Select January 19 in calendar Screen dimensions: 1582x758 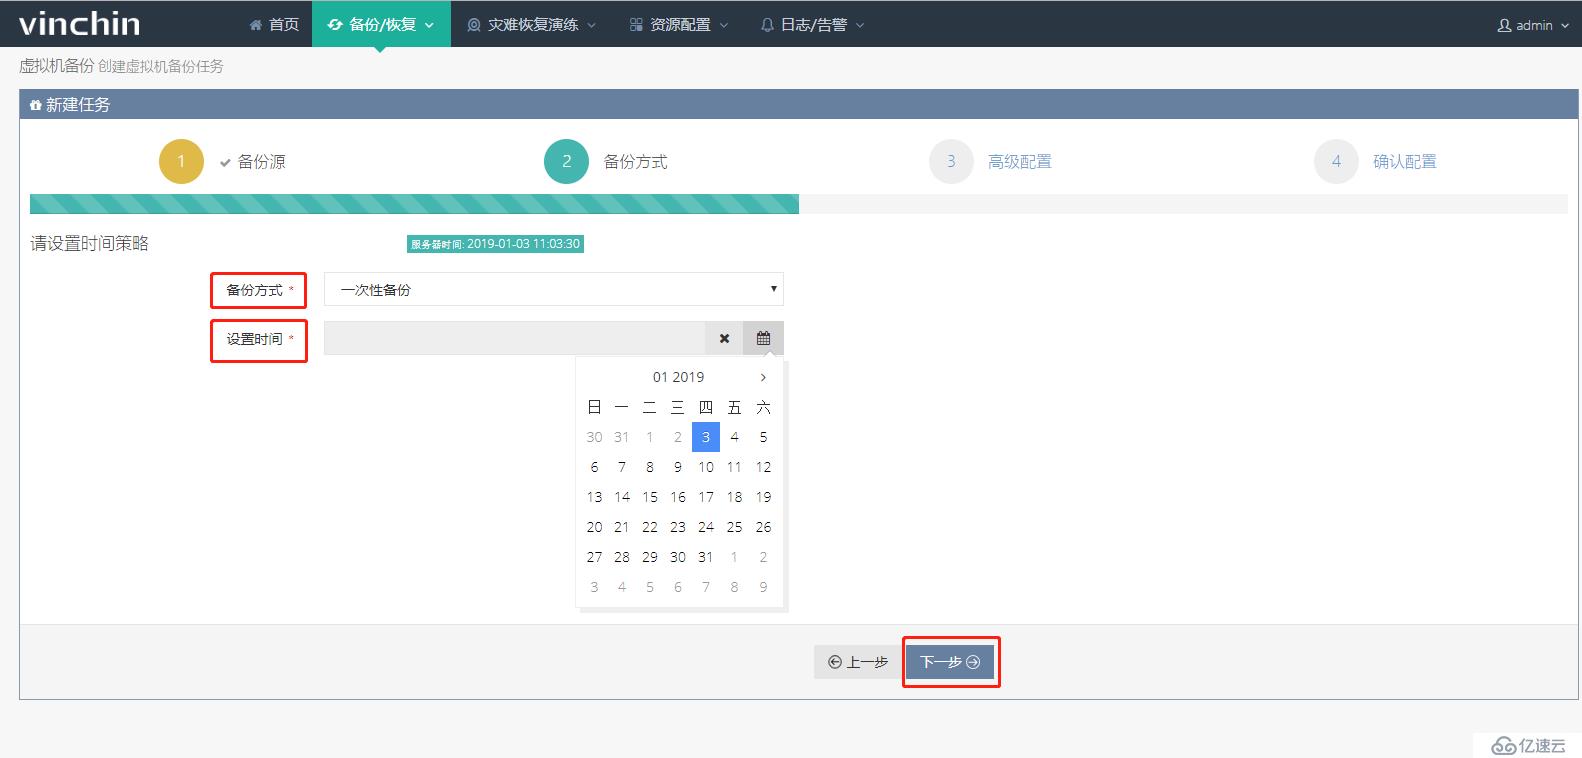click(x=763, y=497)
